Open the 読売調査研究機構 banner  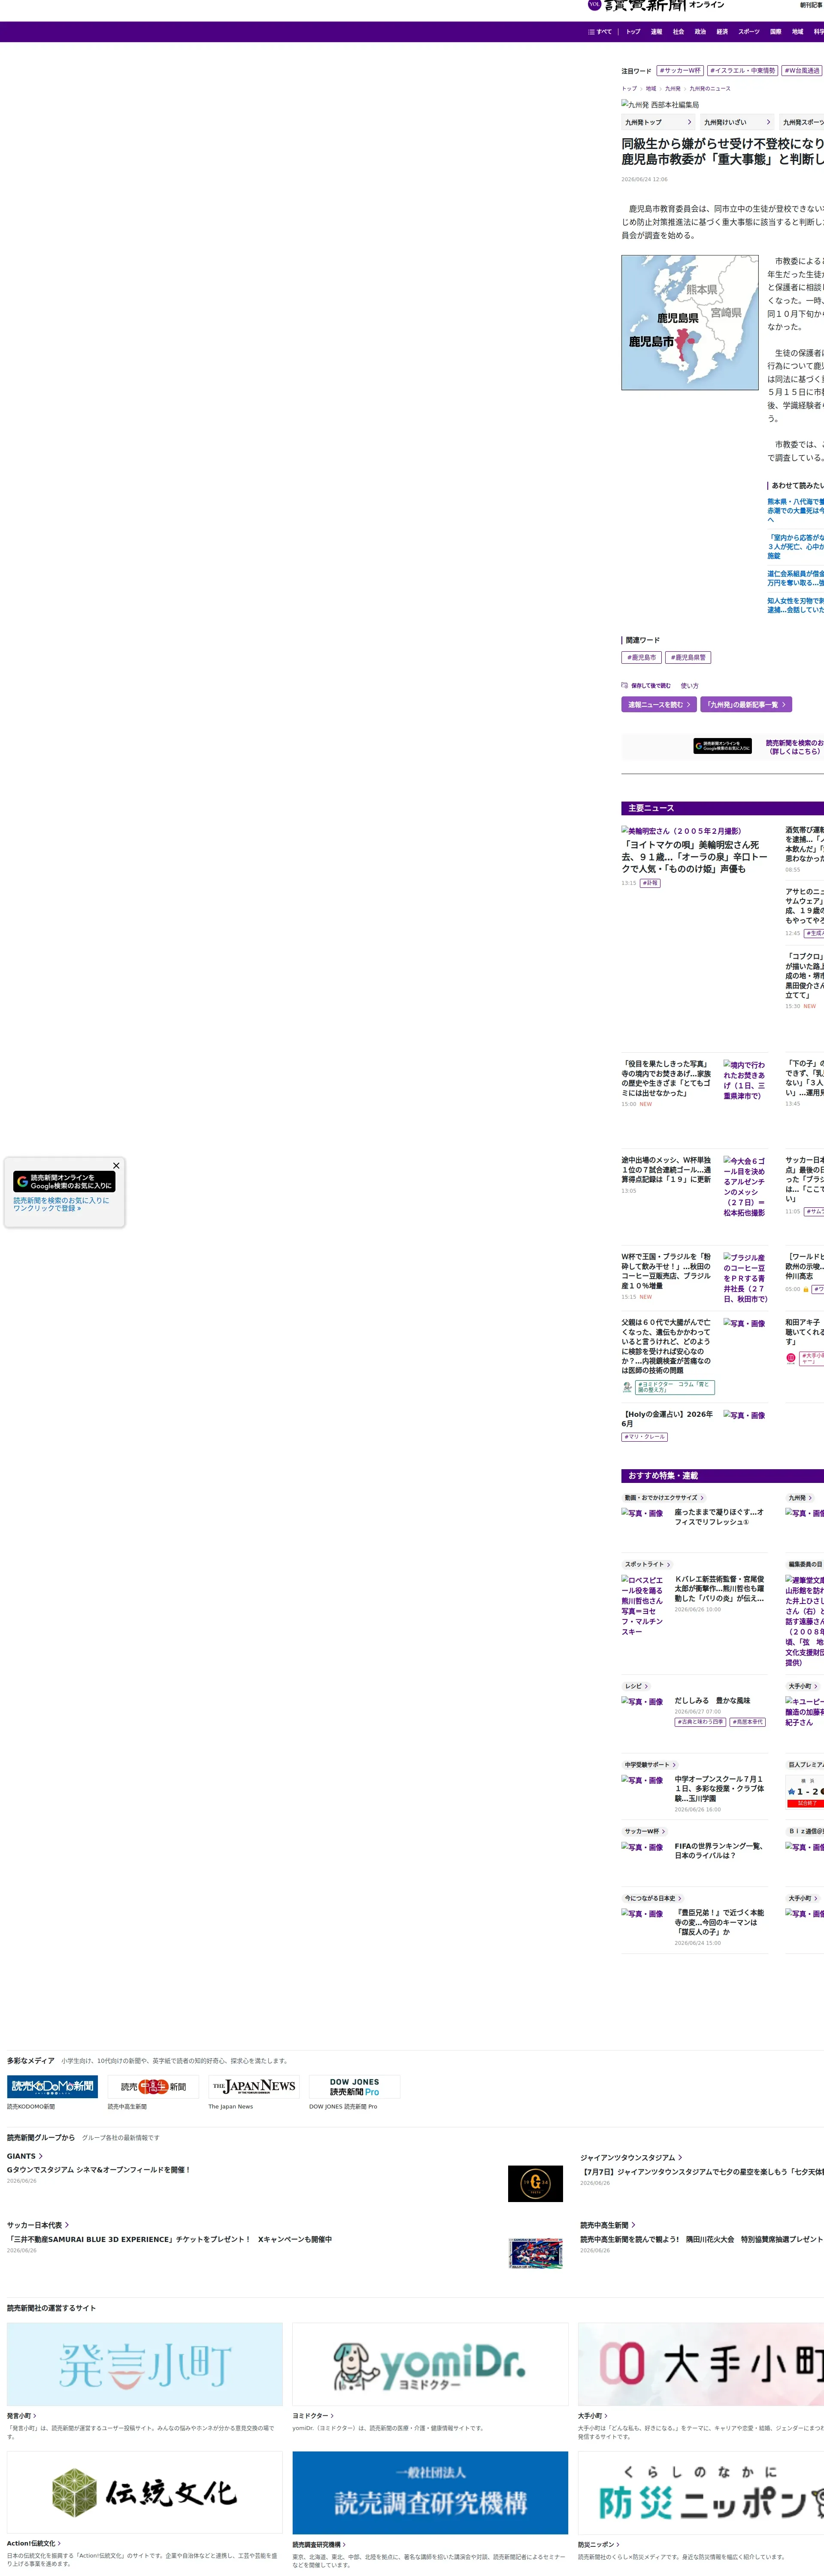[430, 2492]
